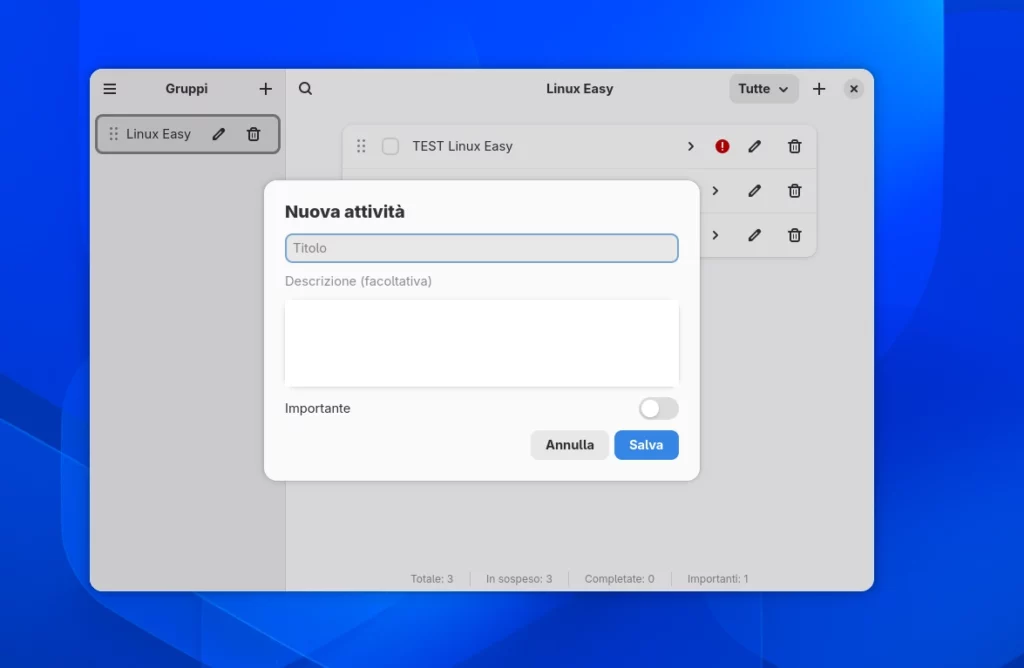This screenshot has width=1024, height=668.
Task: Click the Importanti: 1 status entry
Action: [718, 579]
